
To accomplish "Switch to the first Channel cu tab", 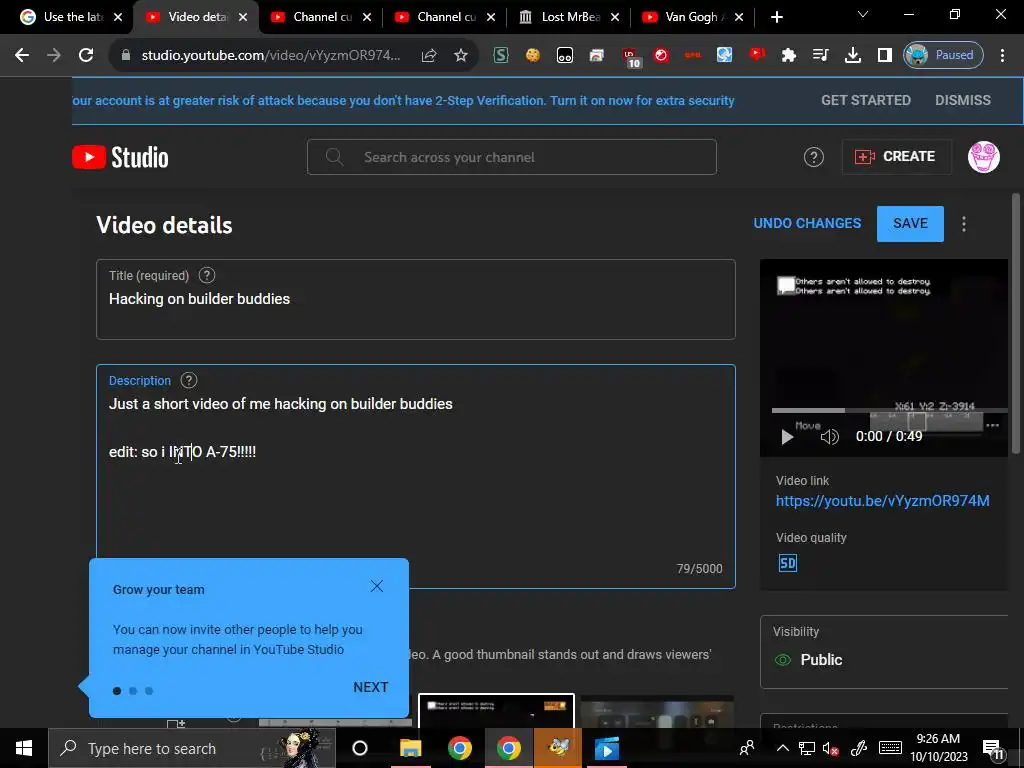I will pos(322,17).
